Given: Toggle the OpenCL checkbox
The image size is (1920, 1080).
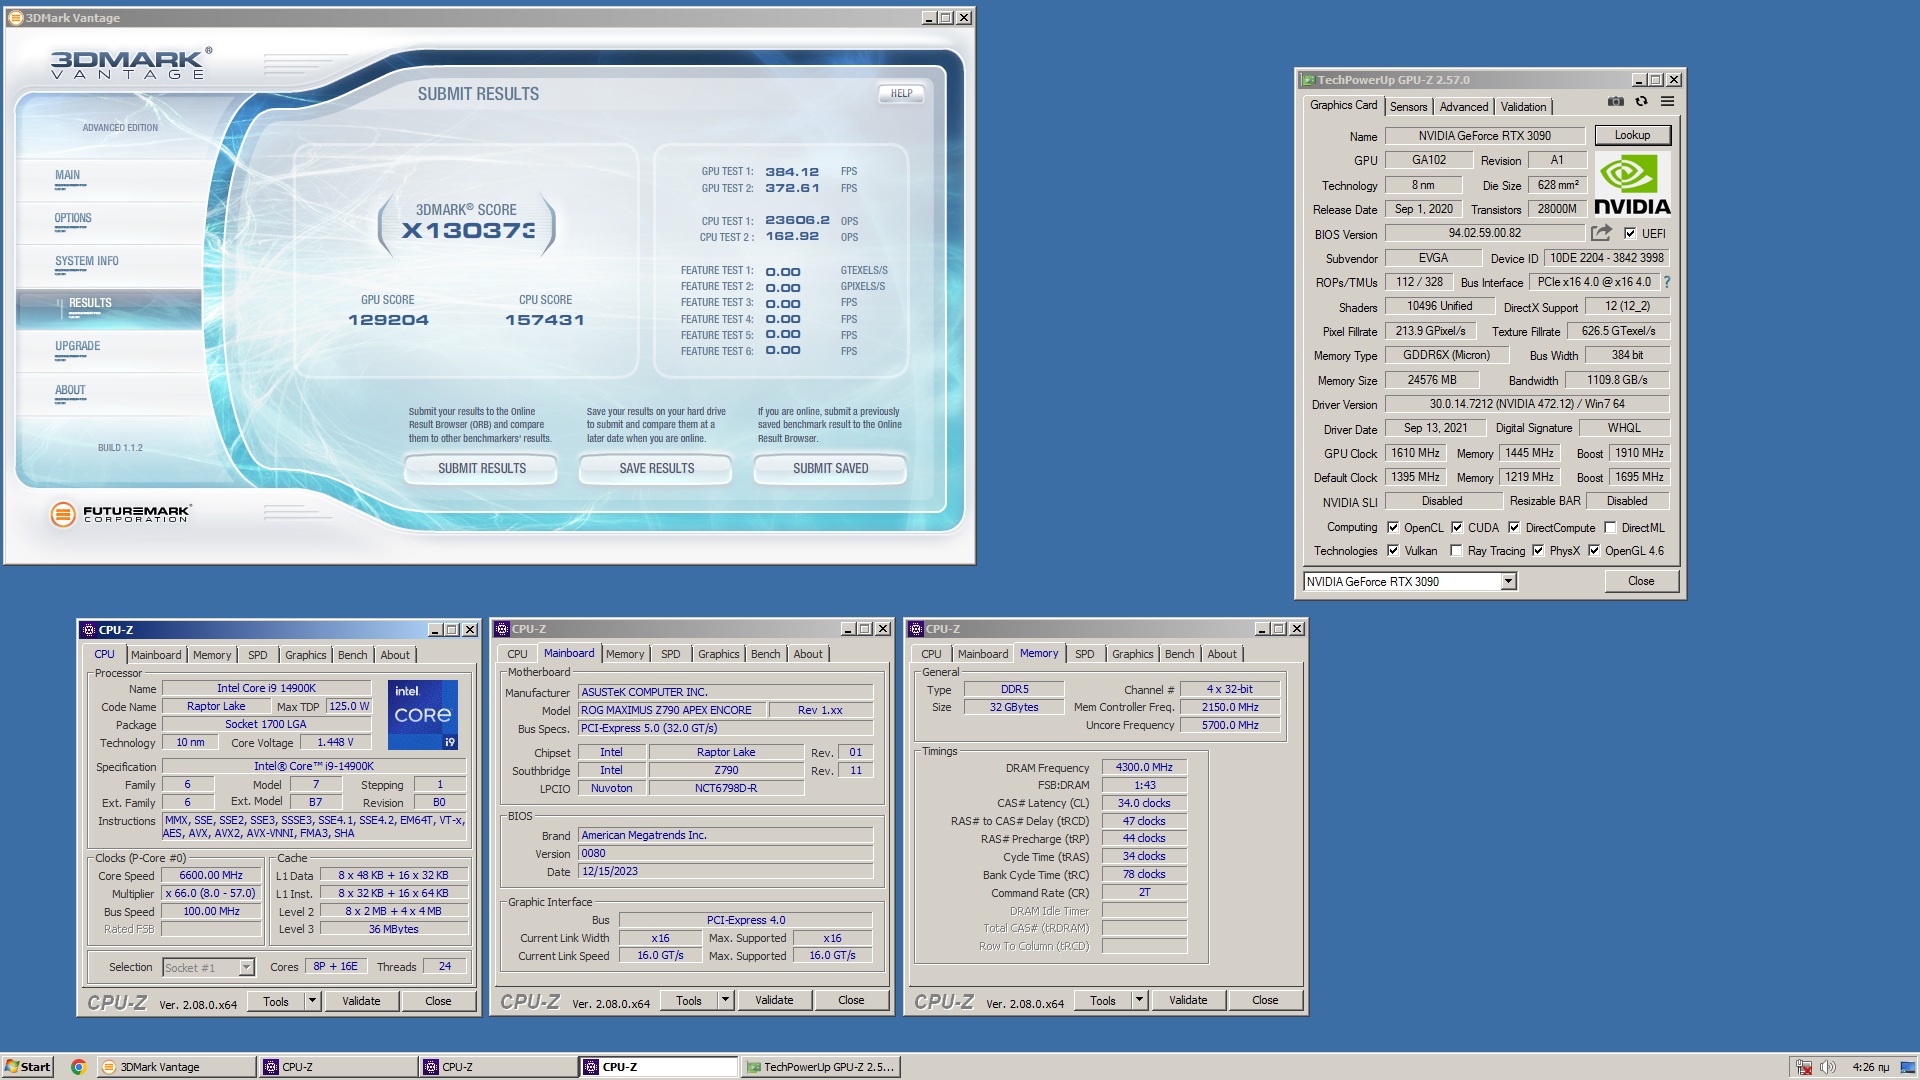Looking at the screenshot, I should pos(1392,528).
